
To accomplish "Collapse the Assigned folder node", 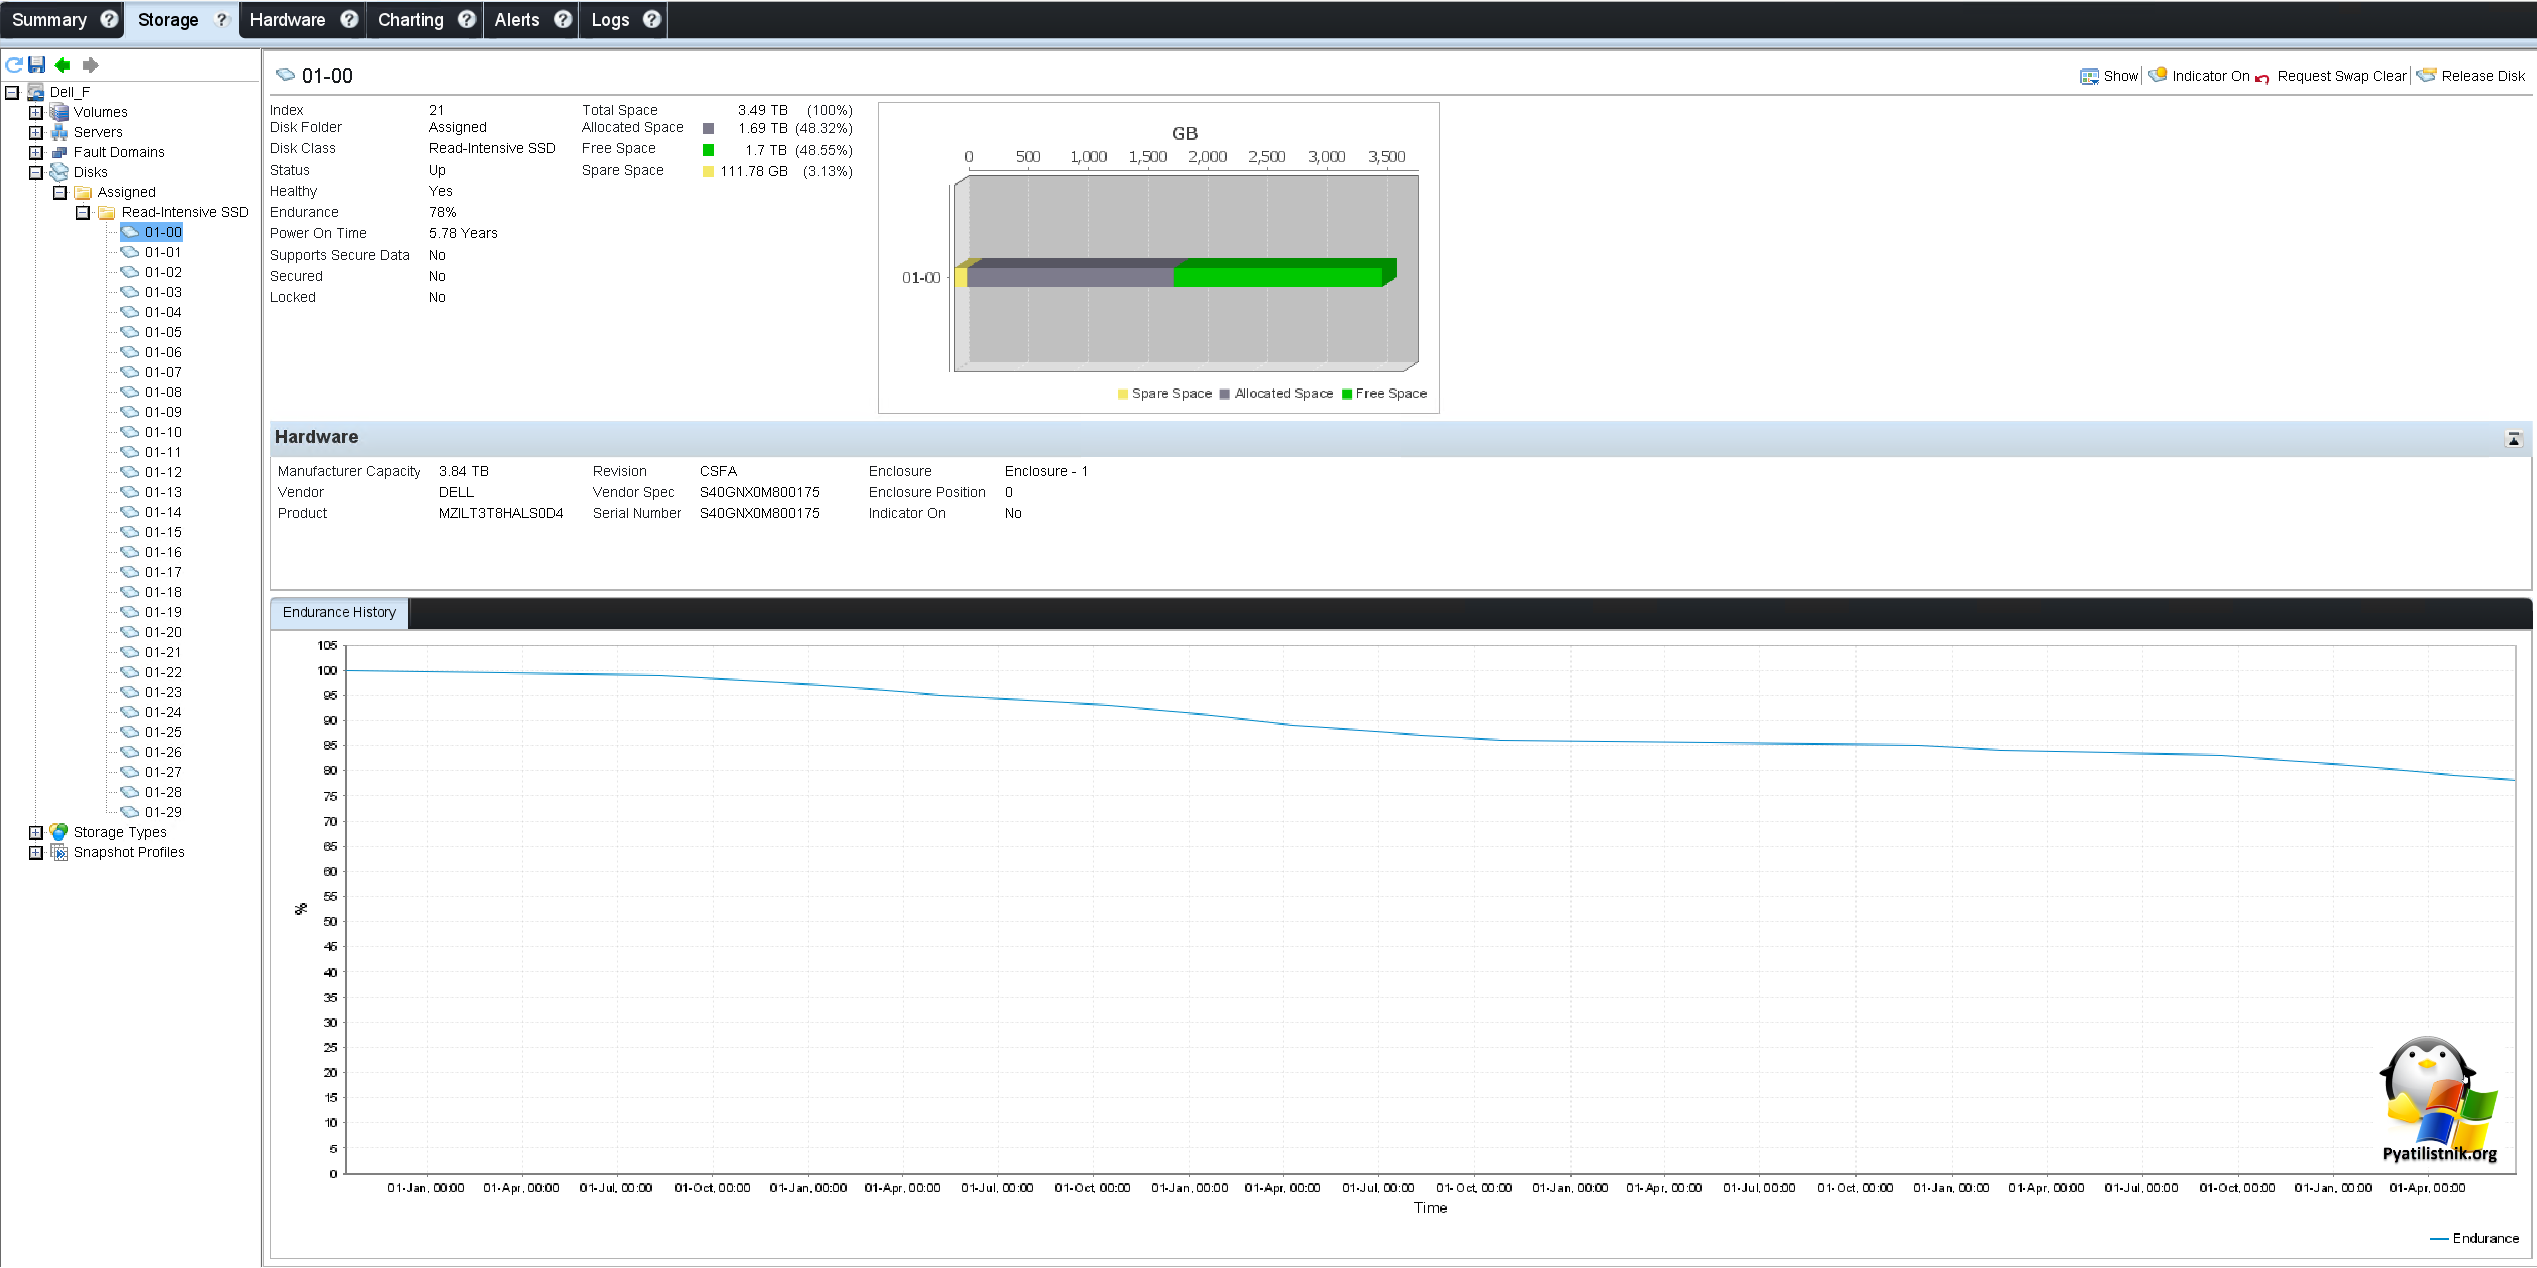I will [x=60, y=192].
